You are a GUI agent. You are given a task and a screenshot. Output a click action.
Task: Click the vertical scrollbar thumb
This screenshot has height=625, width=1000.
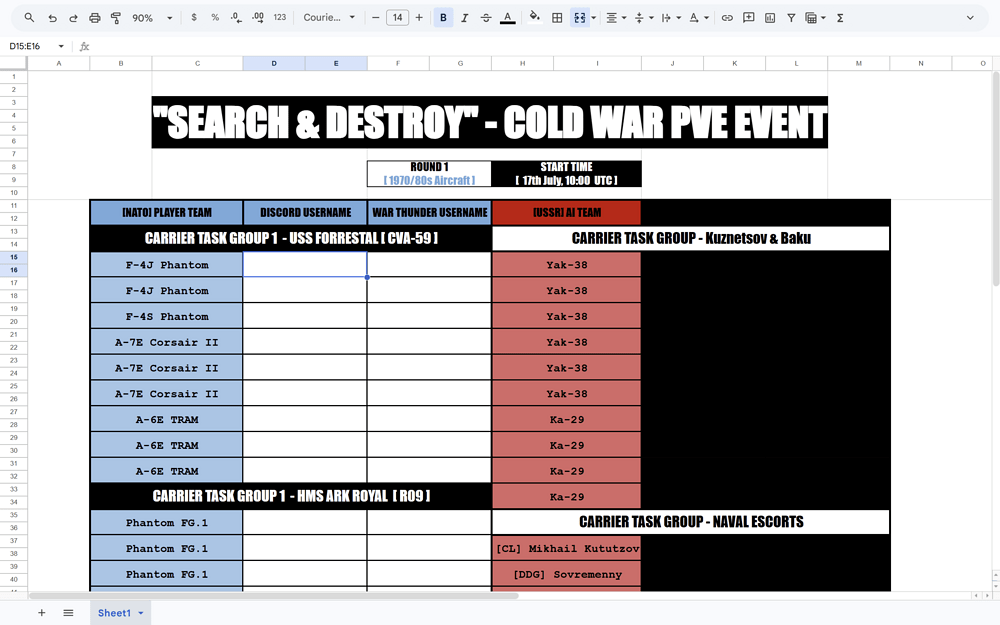996,177
